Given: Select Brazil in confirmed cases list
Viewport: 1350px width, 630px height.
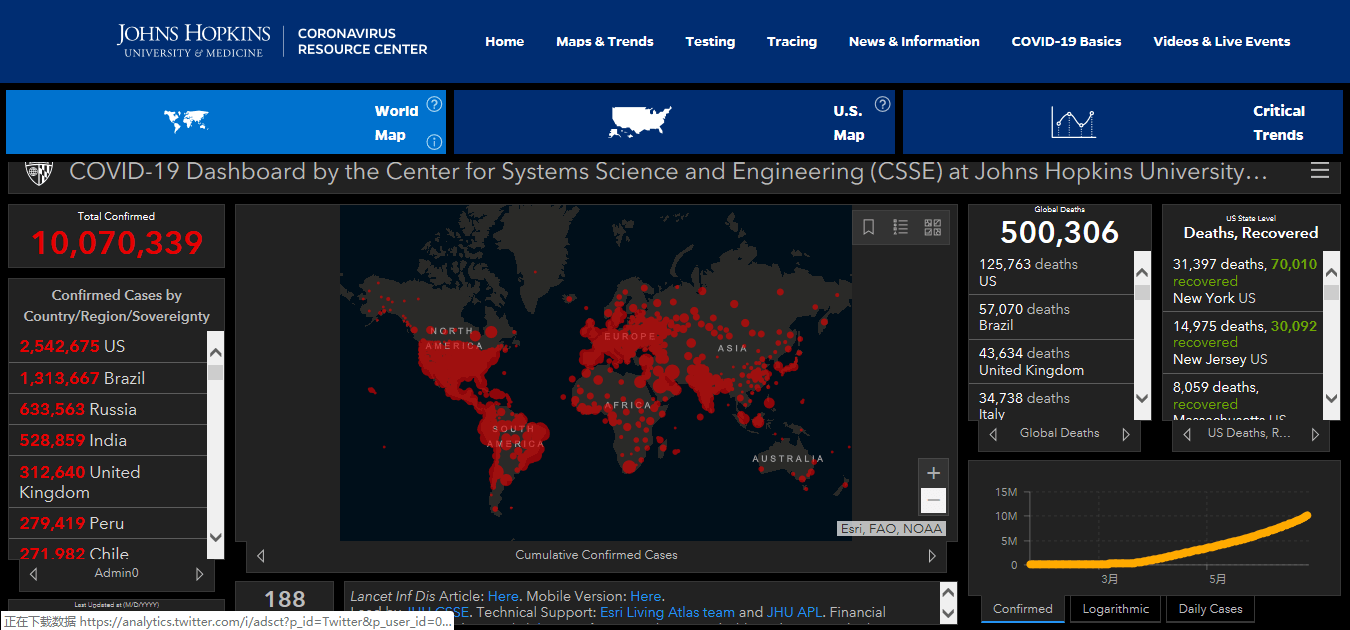Looking at the screenshot, I should click(x=107, y=378).
